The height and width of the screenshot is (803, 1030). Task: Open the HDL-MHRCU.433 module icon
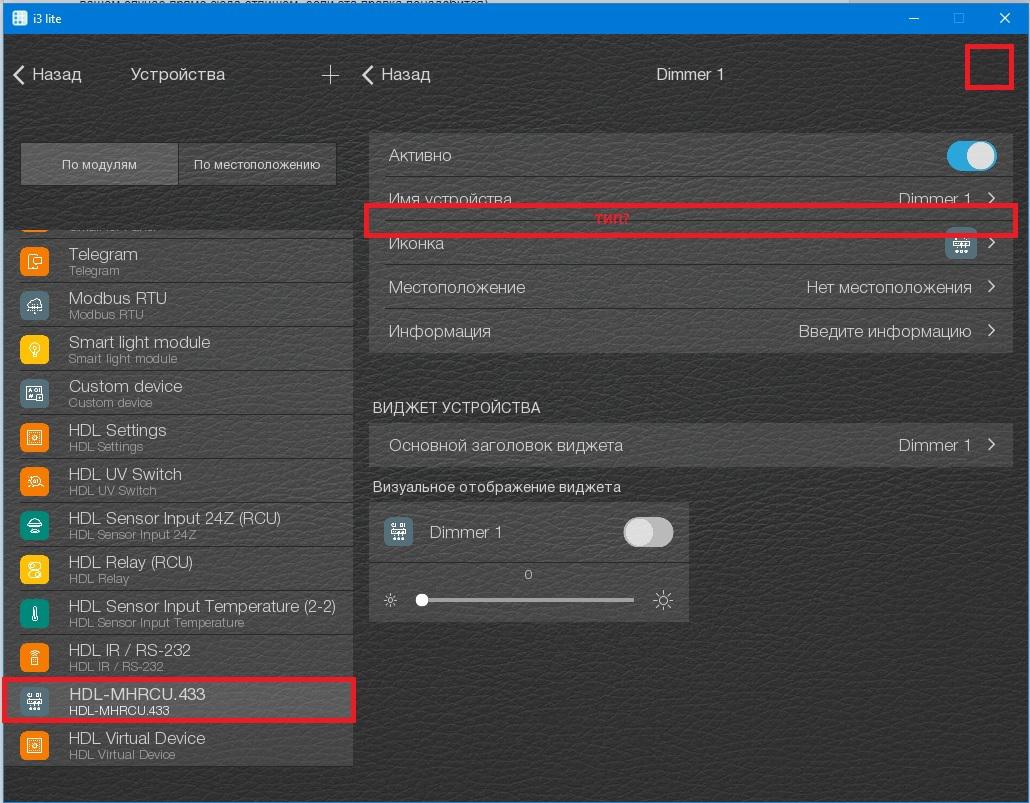point(35,702)
